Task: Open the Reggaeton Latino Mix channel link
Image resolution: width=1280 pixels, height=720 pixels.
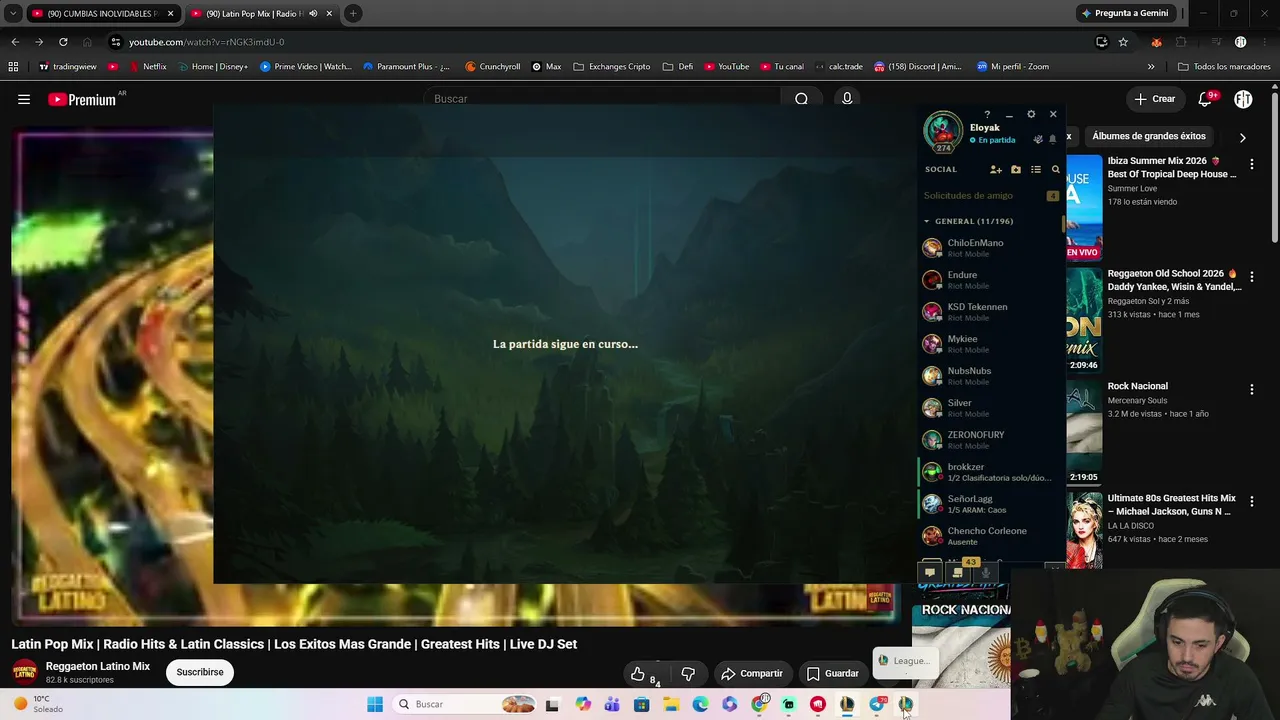Action: click(x=98, y=667)
